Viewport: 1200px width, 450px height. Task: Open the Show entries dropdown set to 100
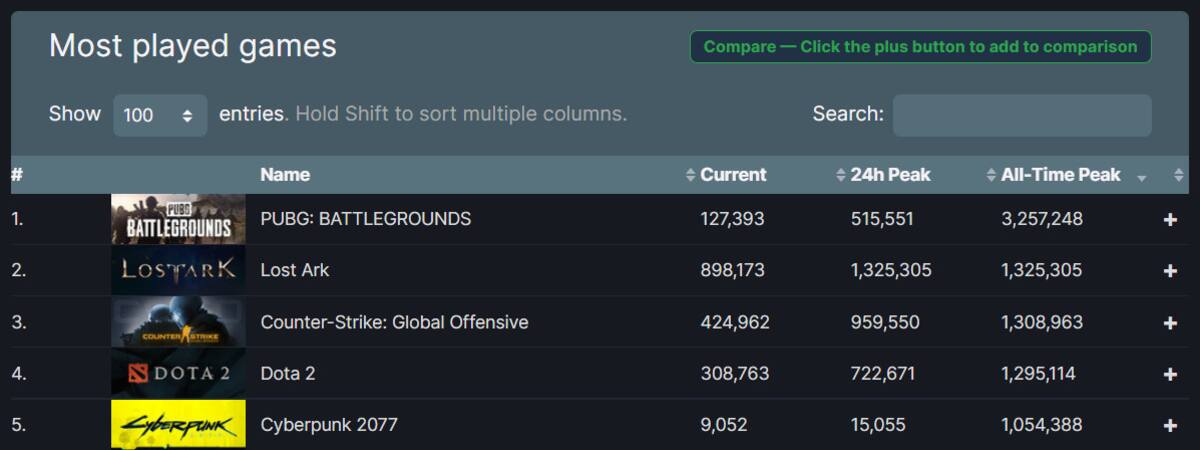tap(160, 115)
